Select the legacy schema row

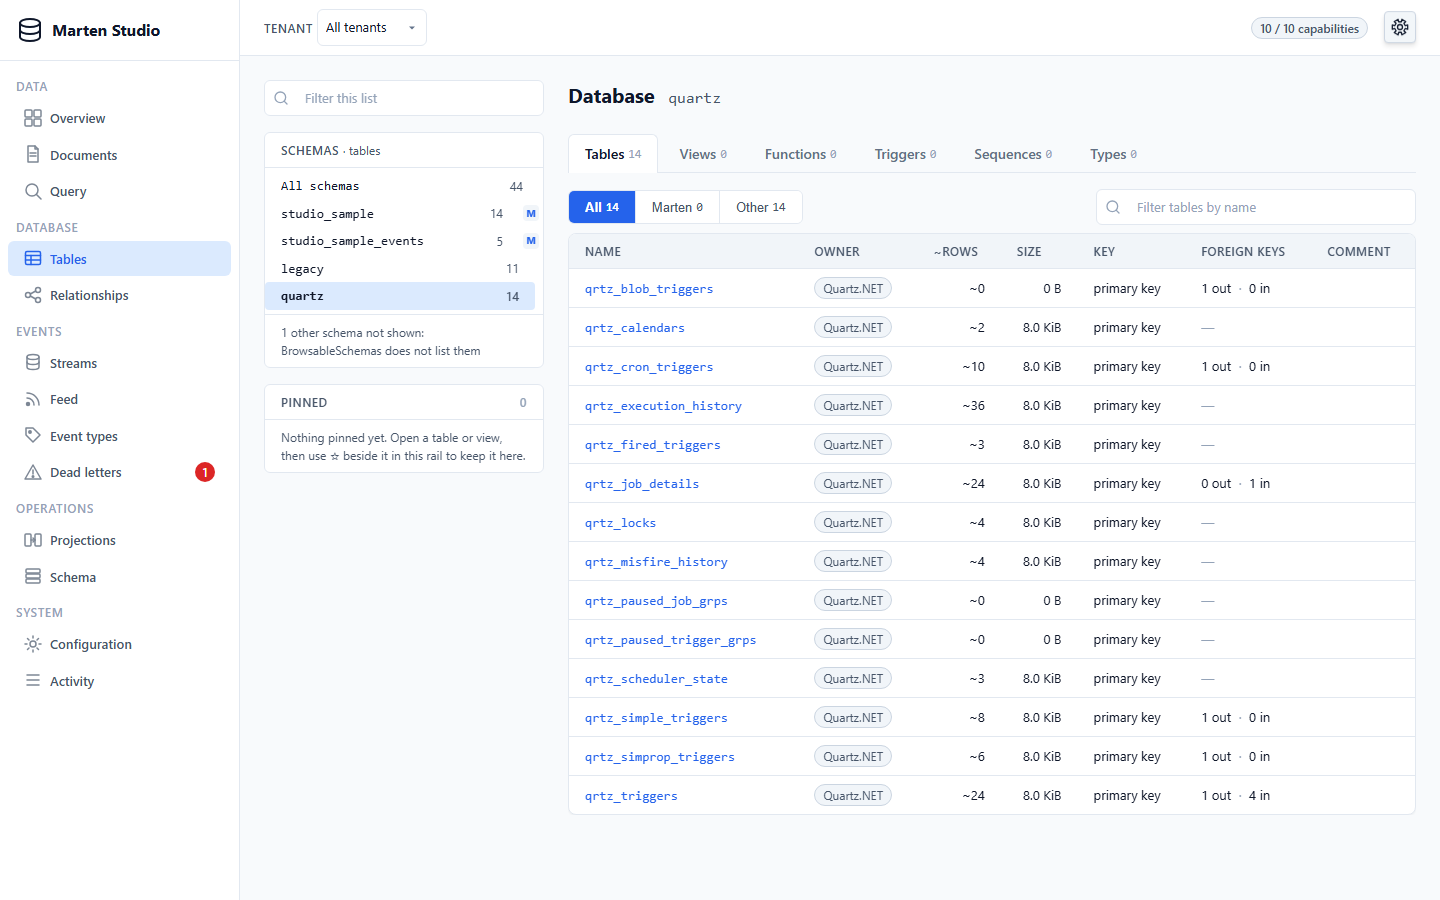[x=400, y=269]
